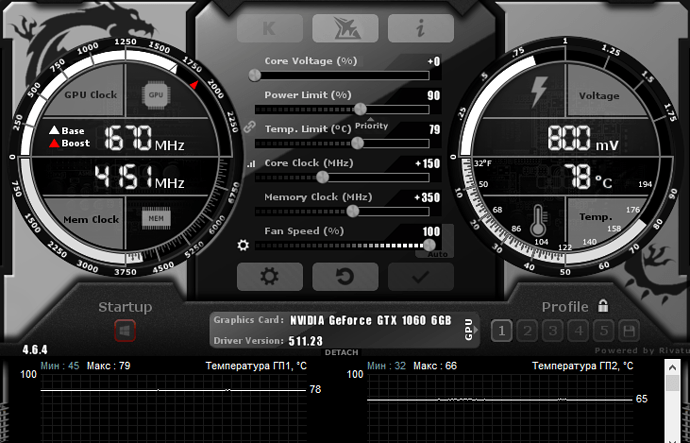This screenshot has width=690, height=443.
Task: Click the Memory Clock +350 value field
Action: tap(427, 198)
